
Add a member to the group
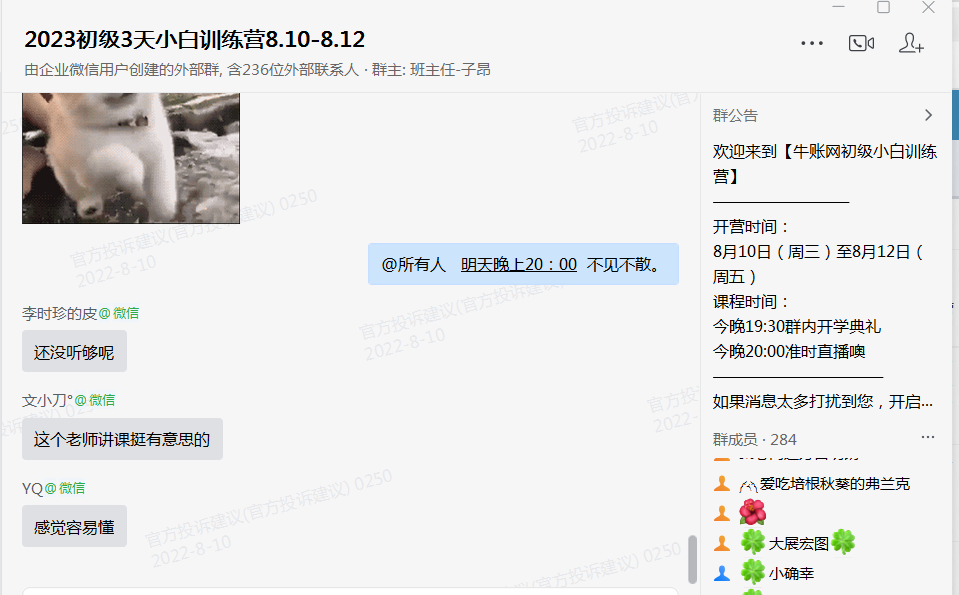[911, 43]
